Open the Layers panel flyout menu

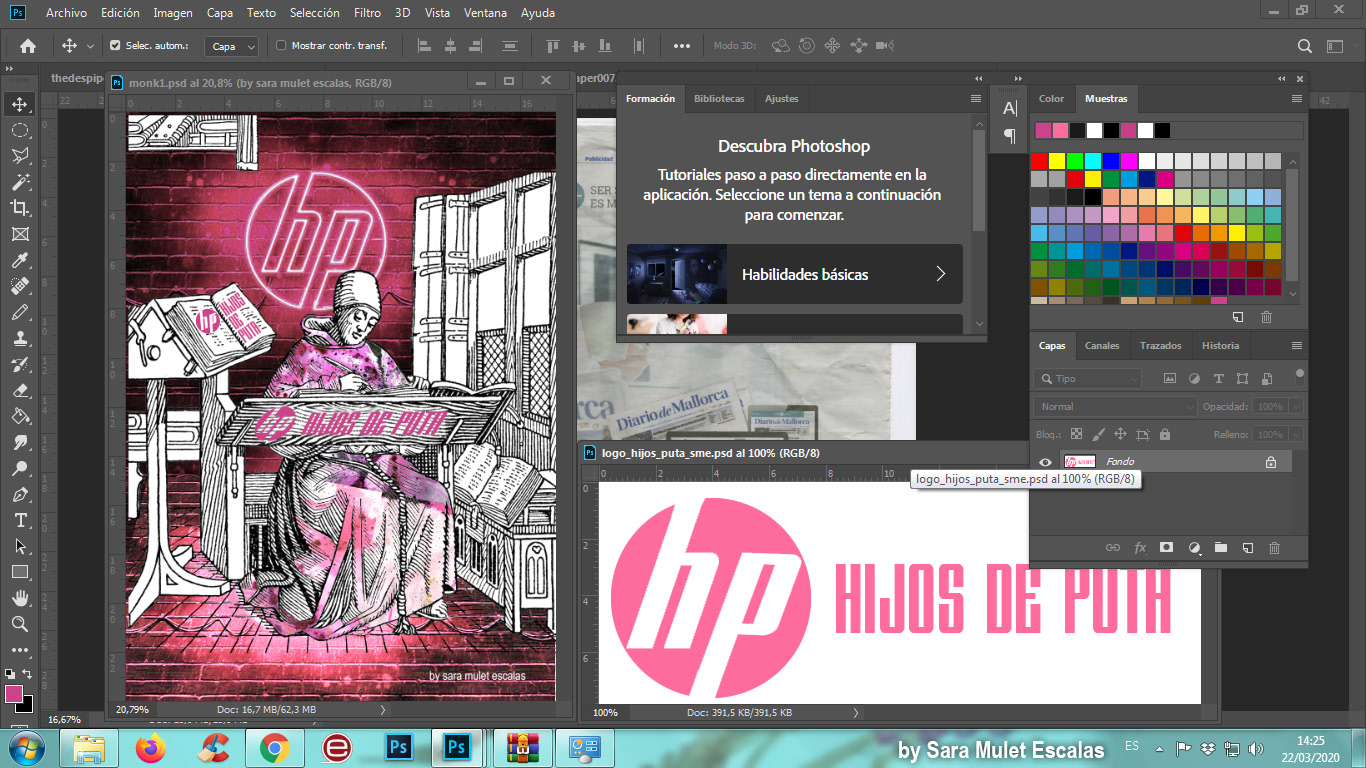point(1296,346)
